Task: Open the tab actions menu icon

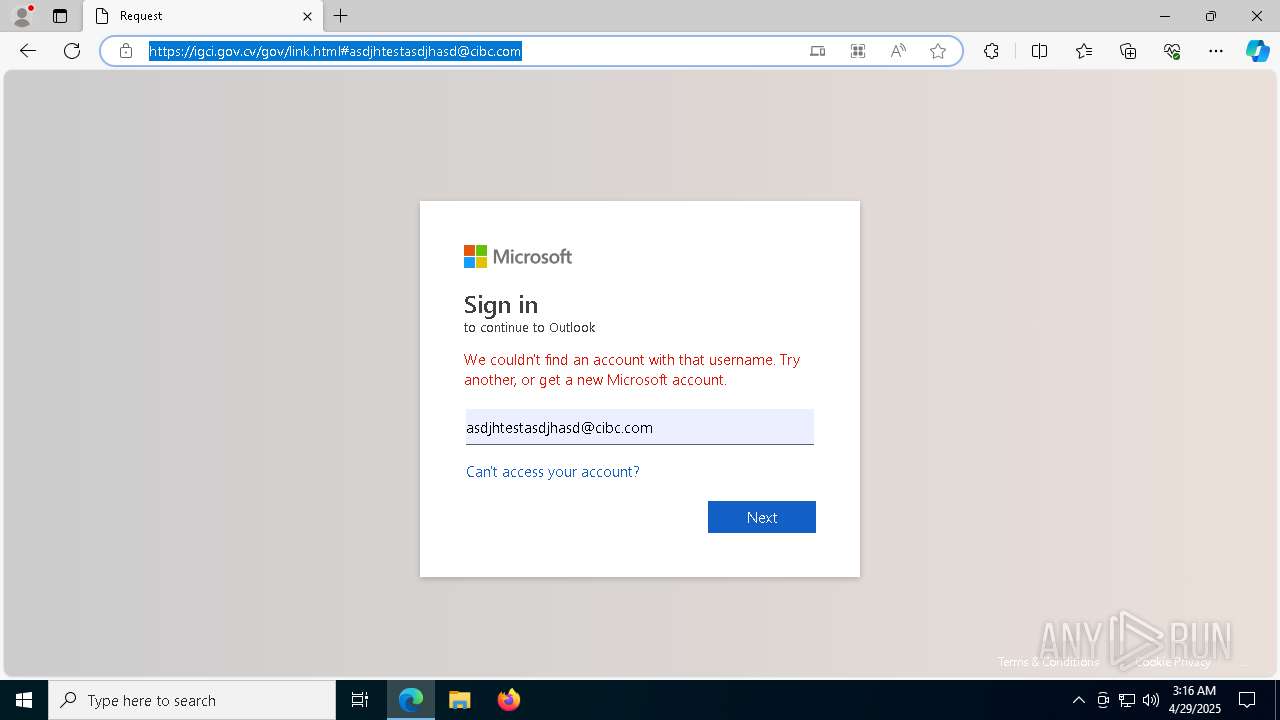Action: (60, 16)
